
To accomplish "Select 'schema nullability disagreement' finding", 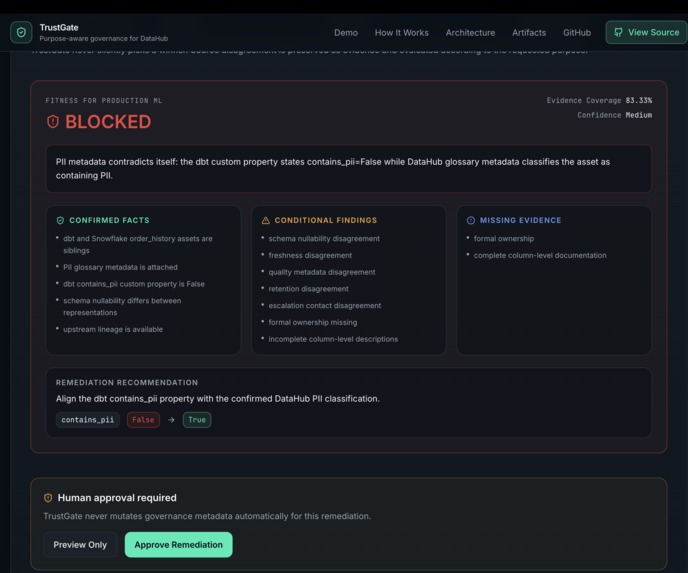I will tap(324, 239).
